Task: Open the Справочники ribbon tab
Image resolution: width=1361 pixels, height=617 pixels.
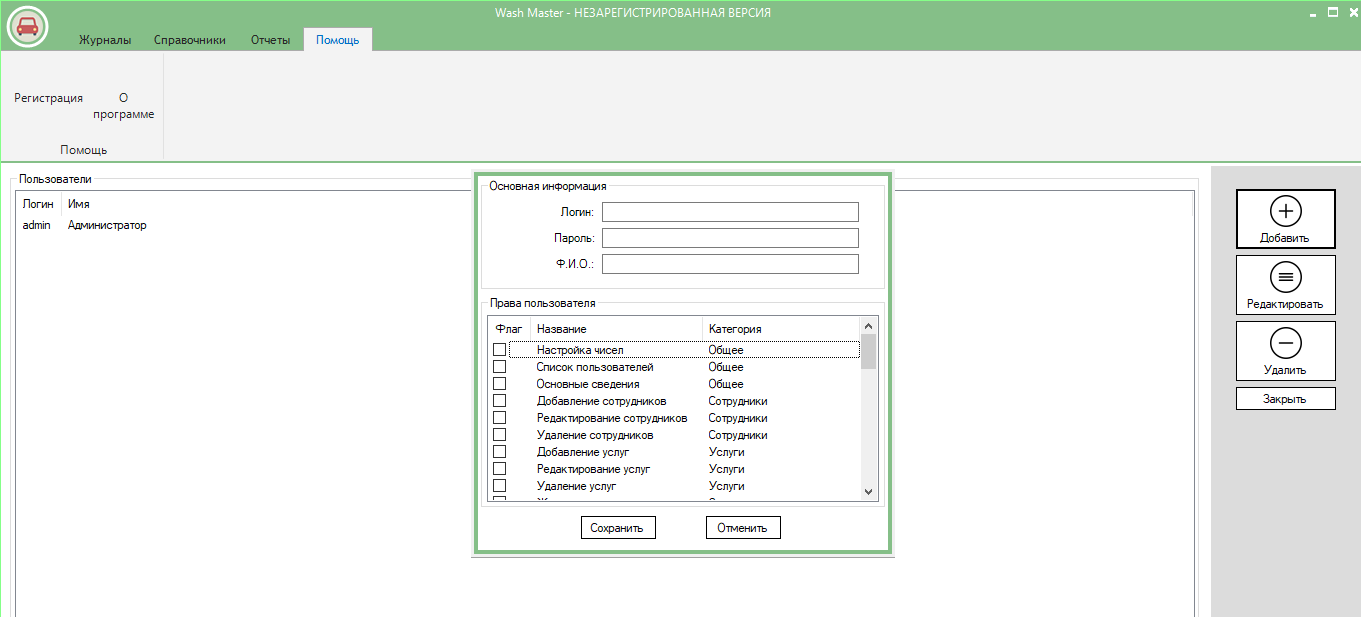Action: pos(190,40)
